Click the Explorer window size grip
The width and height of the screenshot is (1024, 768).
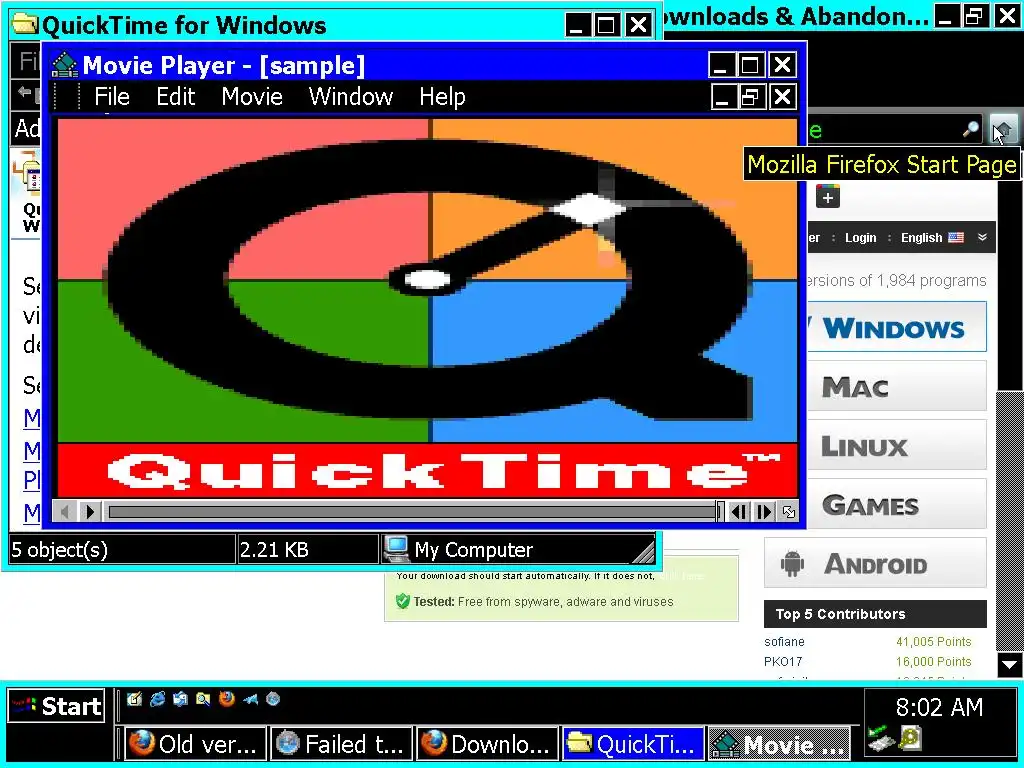click(x=644, y=552)
